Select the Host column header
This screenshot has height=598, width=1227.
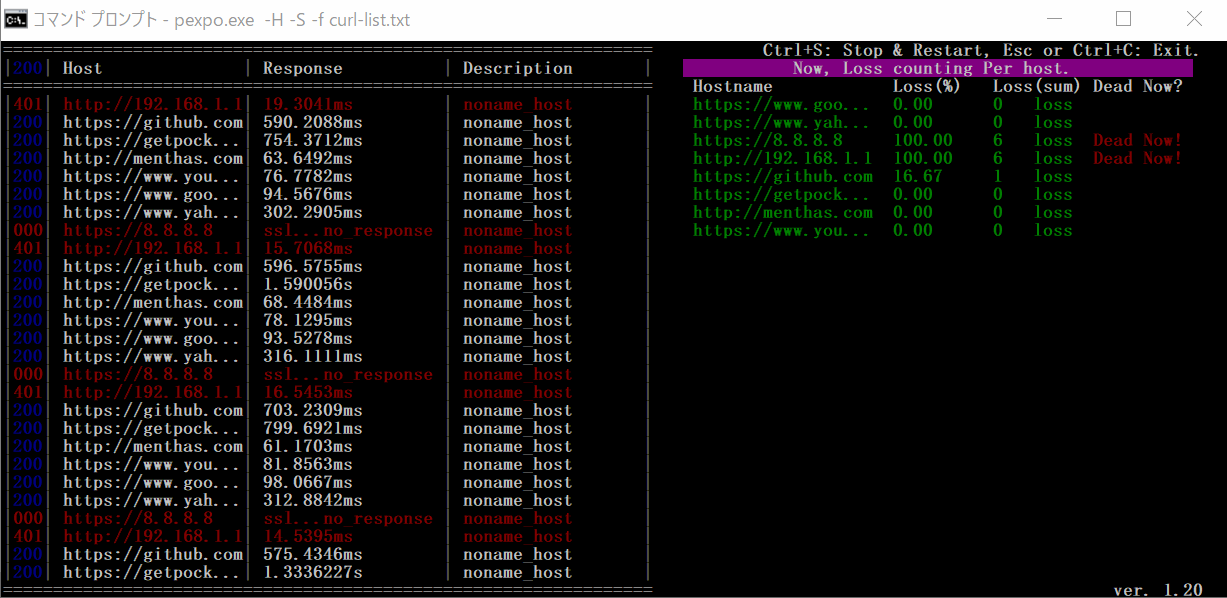(81, 68)
